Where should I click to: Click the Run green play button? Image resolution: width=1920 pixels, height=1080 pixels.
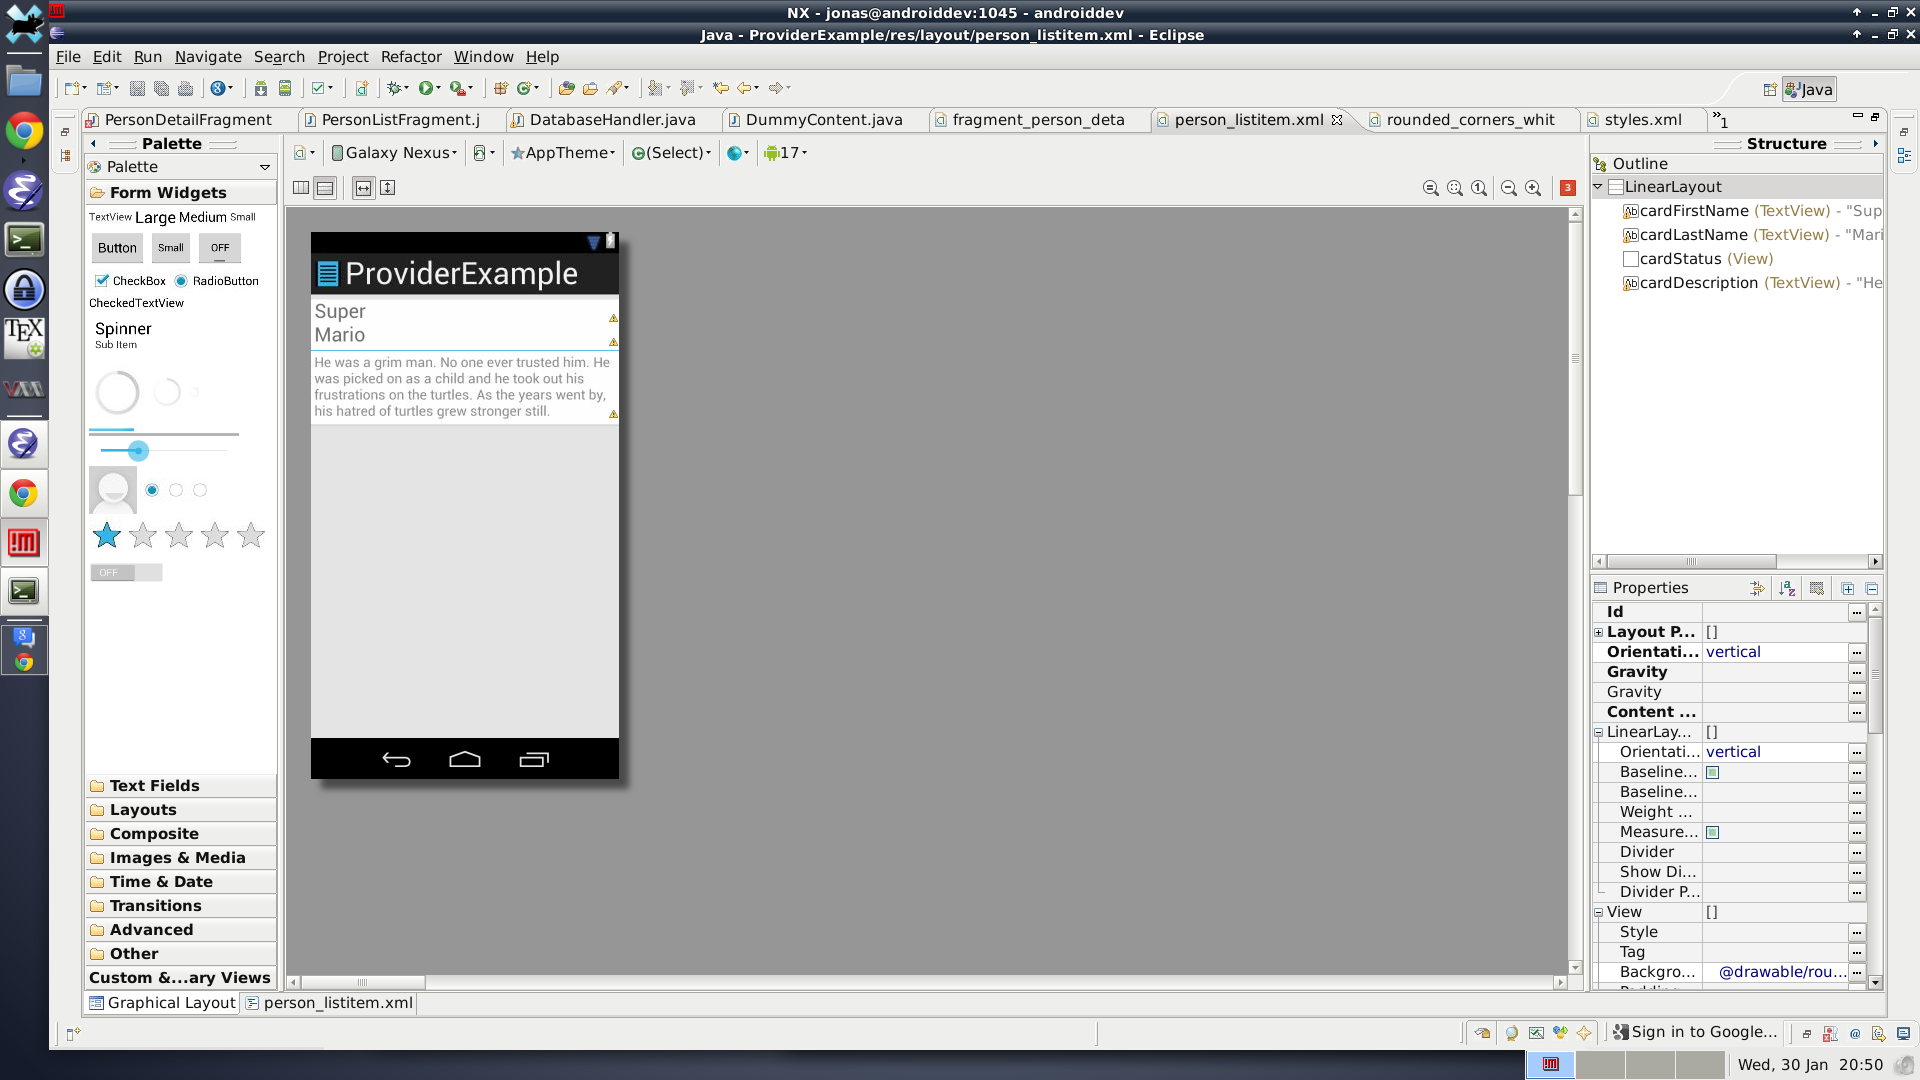pos(426,88)
